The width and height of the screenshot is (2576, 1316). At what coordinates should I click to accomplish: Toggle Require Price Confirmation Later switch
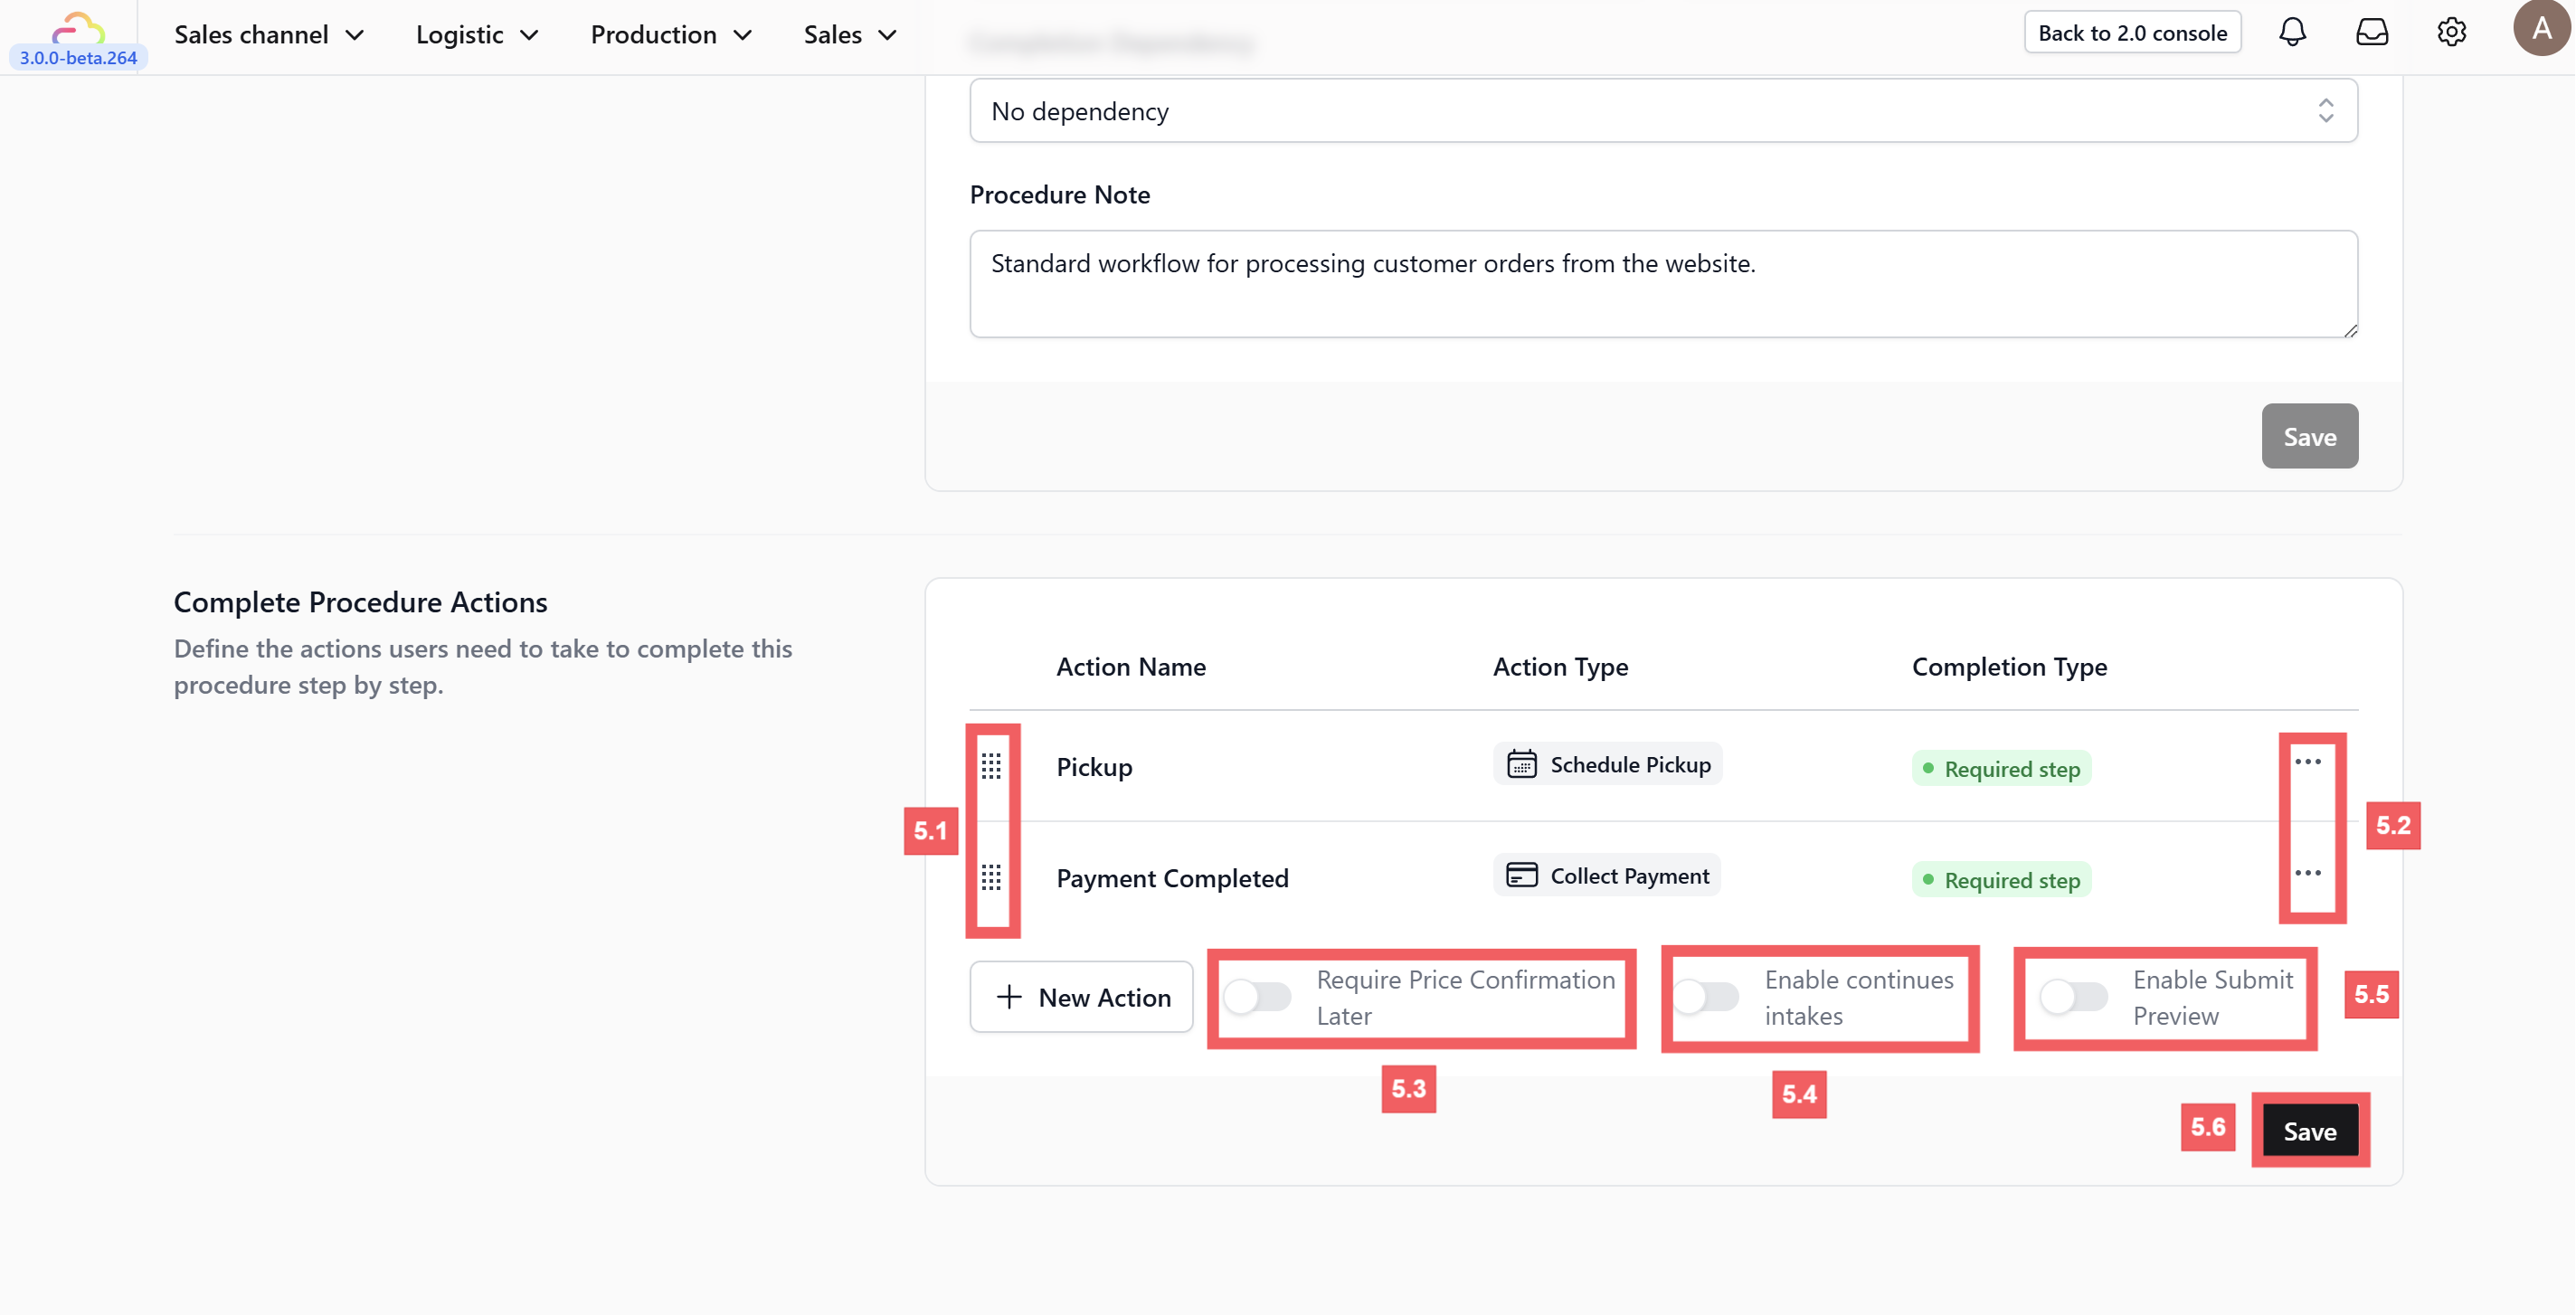pos(1258,997)
